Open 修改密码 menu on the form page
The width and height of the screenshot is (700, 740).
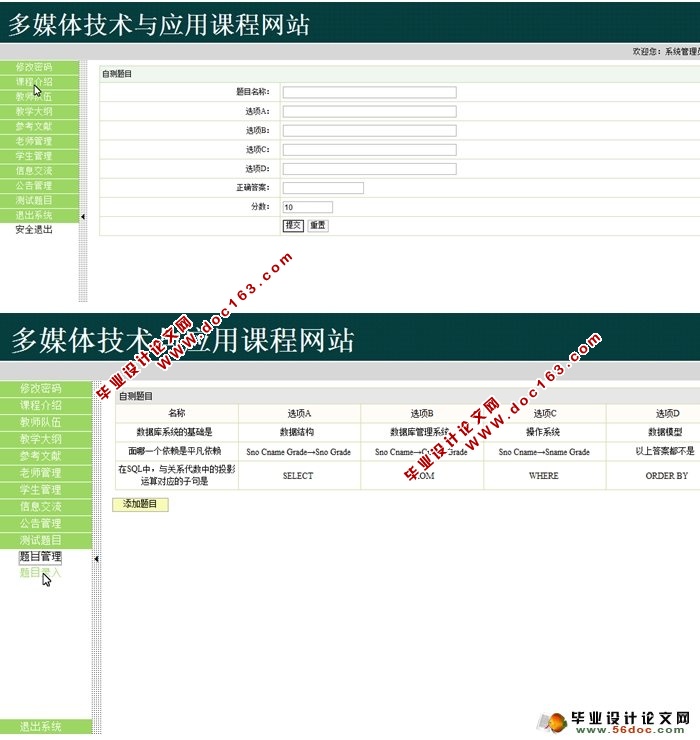point(39,67)
